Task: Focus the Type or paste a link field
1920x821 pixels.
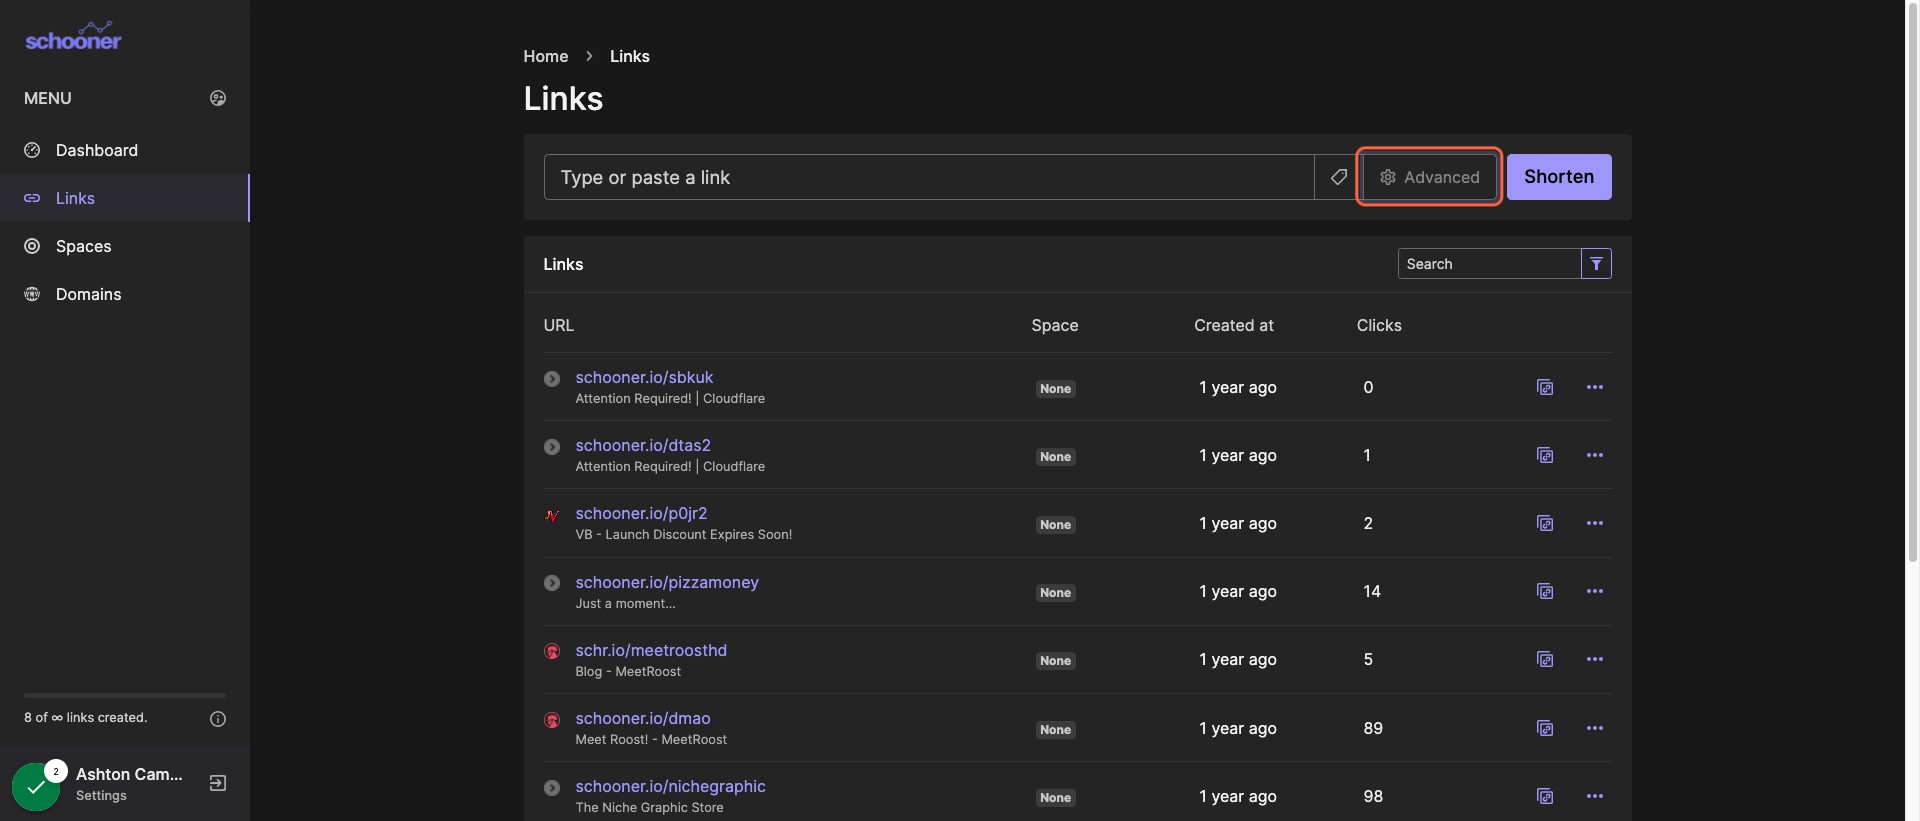Action: pyautogui.click(x=929, y=177)
